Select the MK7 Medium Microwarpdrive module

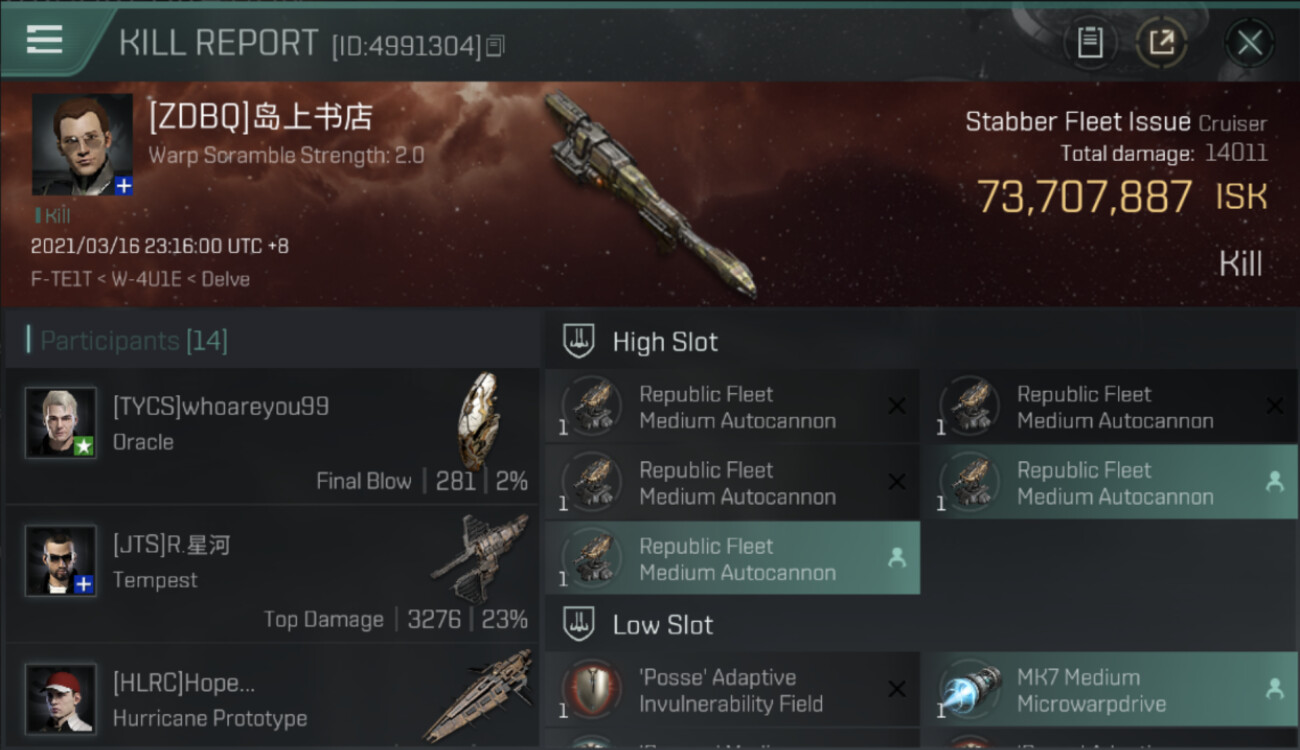[1109, 690]
